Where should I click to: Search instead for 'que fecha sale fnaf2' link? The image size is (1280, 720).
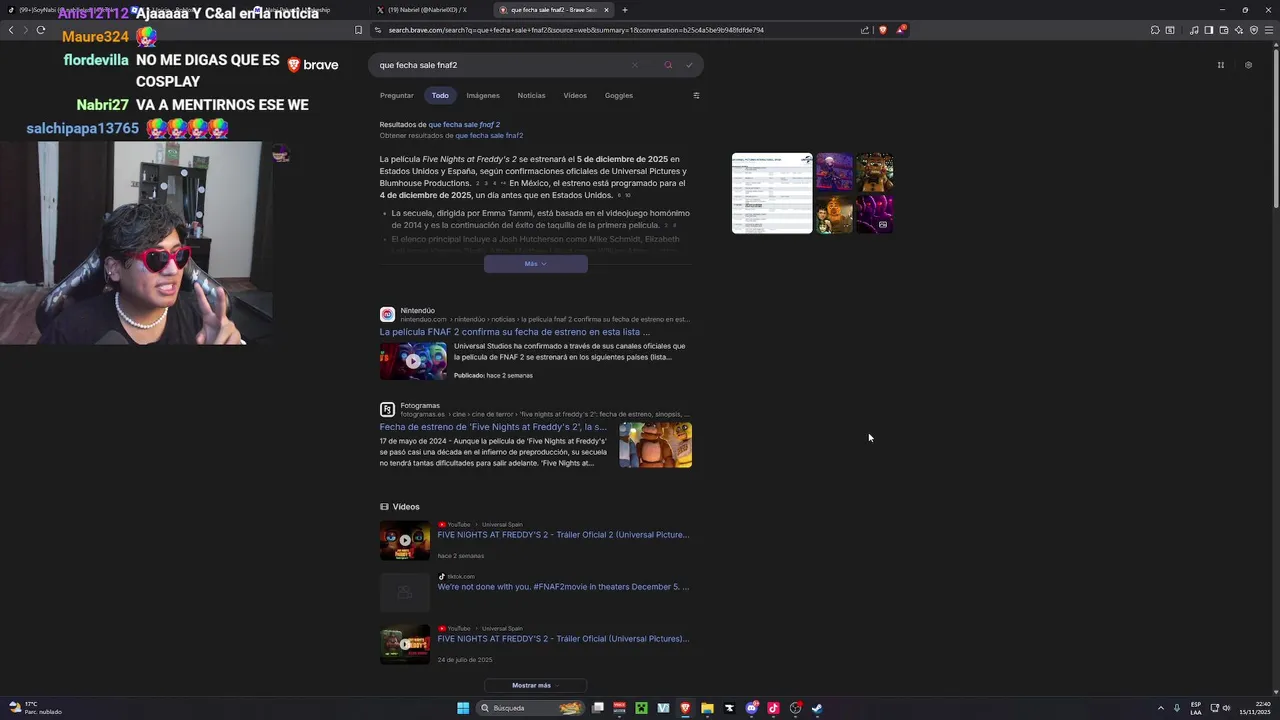(489, 135)
